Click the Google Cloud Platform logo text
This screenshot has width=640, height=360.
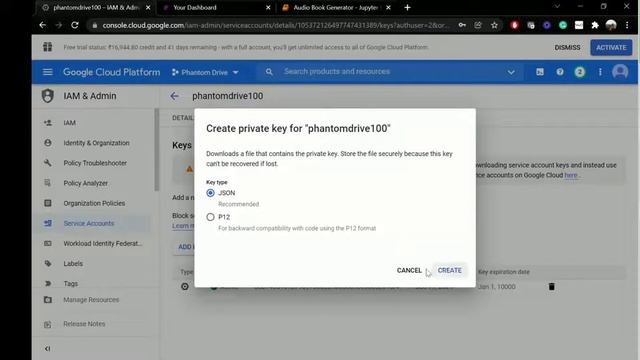click(111, 72)
